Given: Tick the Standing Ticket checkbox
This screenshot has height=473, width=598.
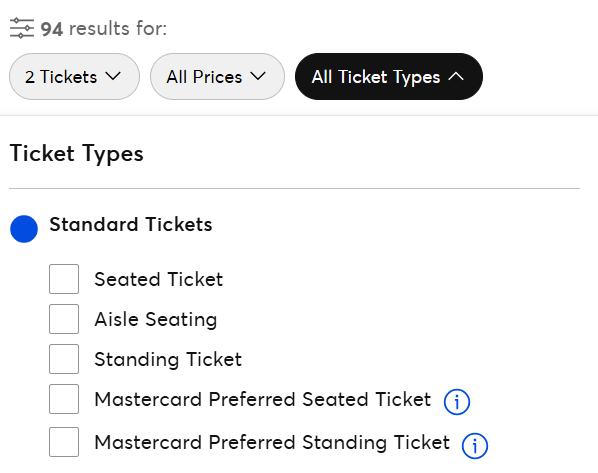Looking at the screenshot, I should pyautogui.click(x=64, y=359).
